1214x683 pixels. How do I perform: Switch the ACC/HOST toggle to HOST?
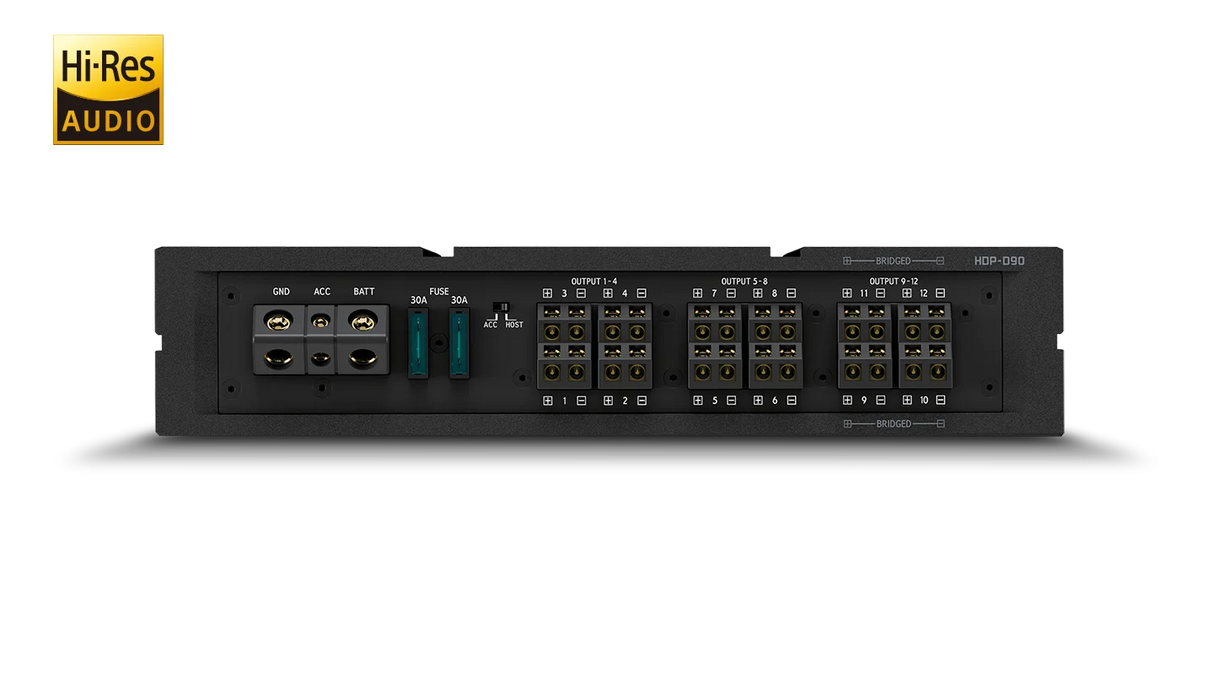pos(506,306)
